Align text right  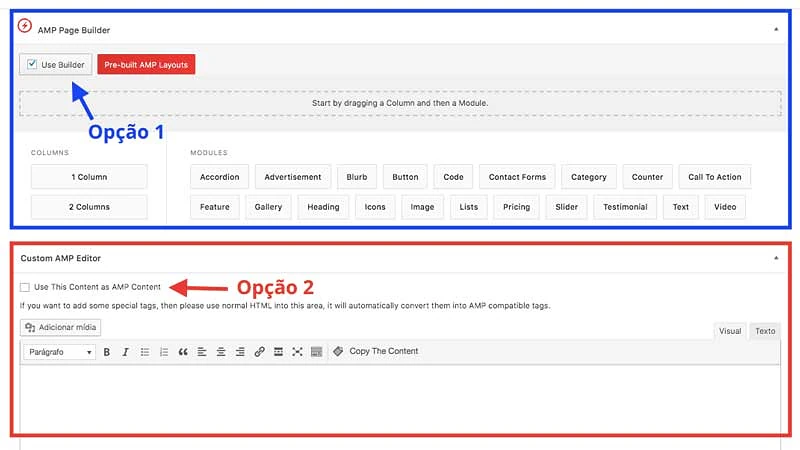click(x=240, y=352)
